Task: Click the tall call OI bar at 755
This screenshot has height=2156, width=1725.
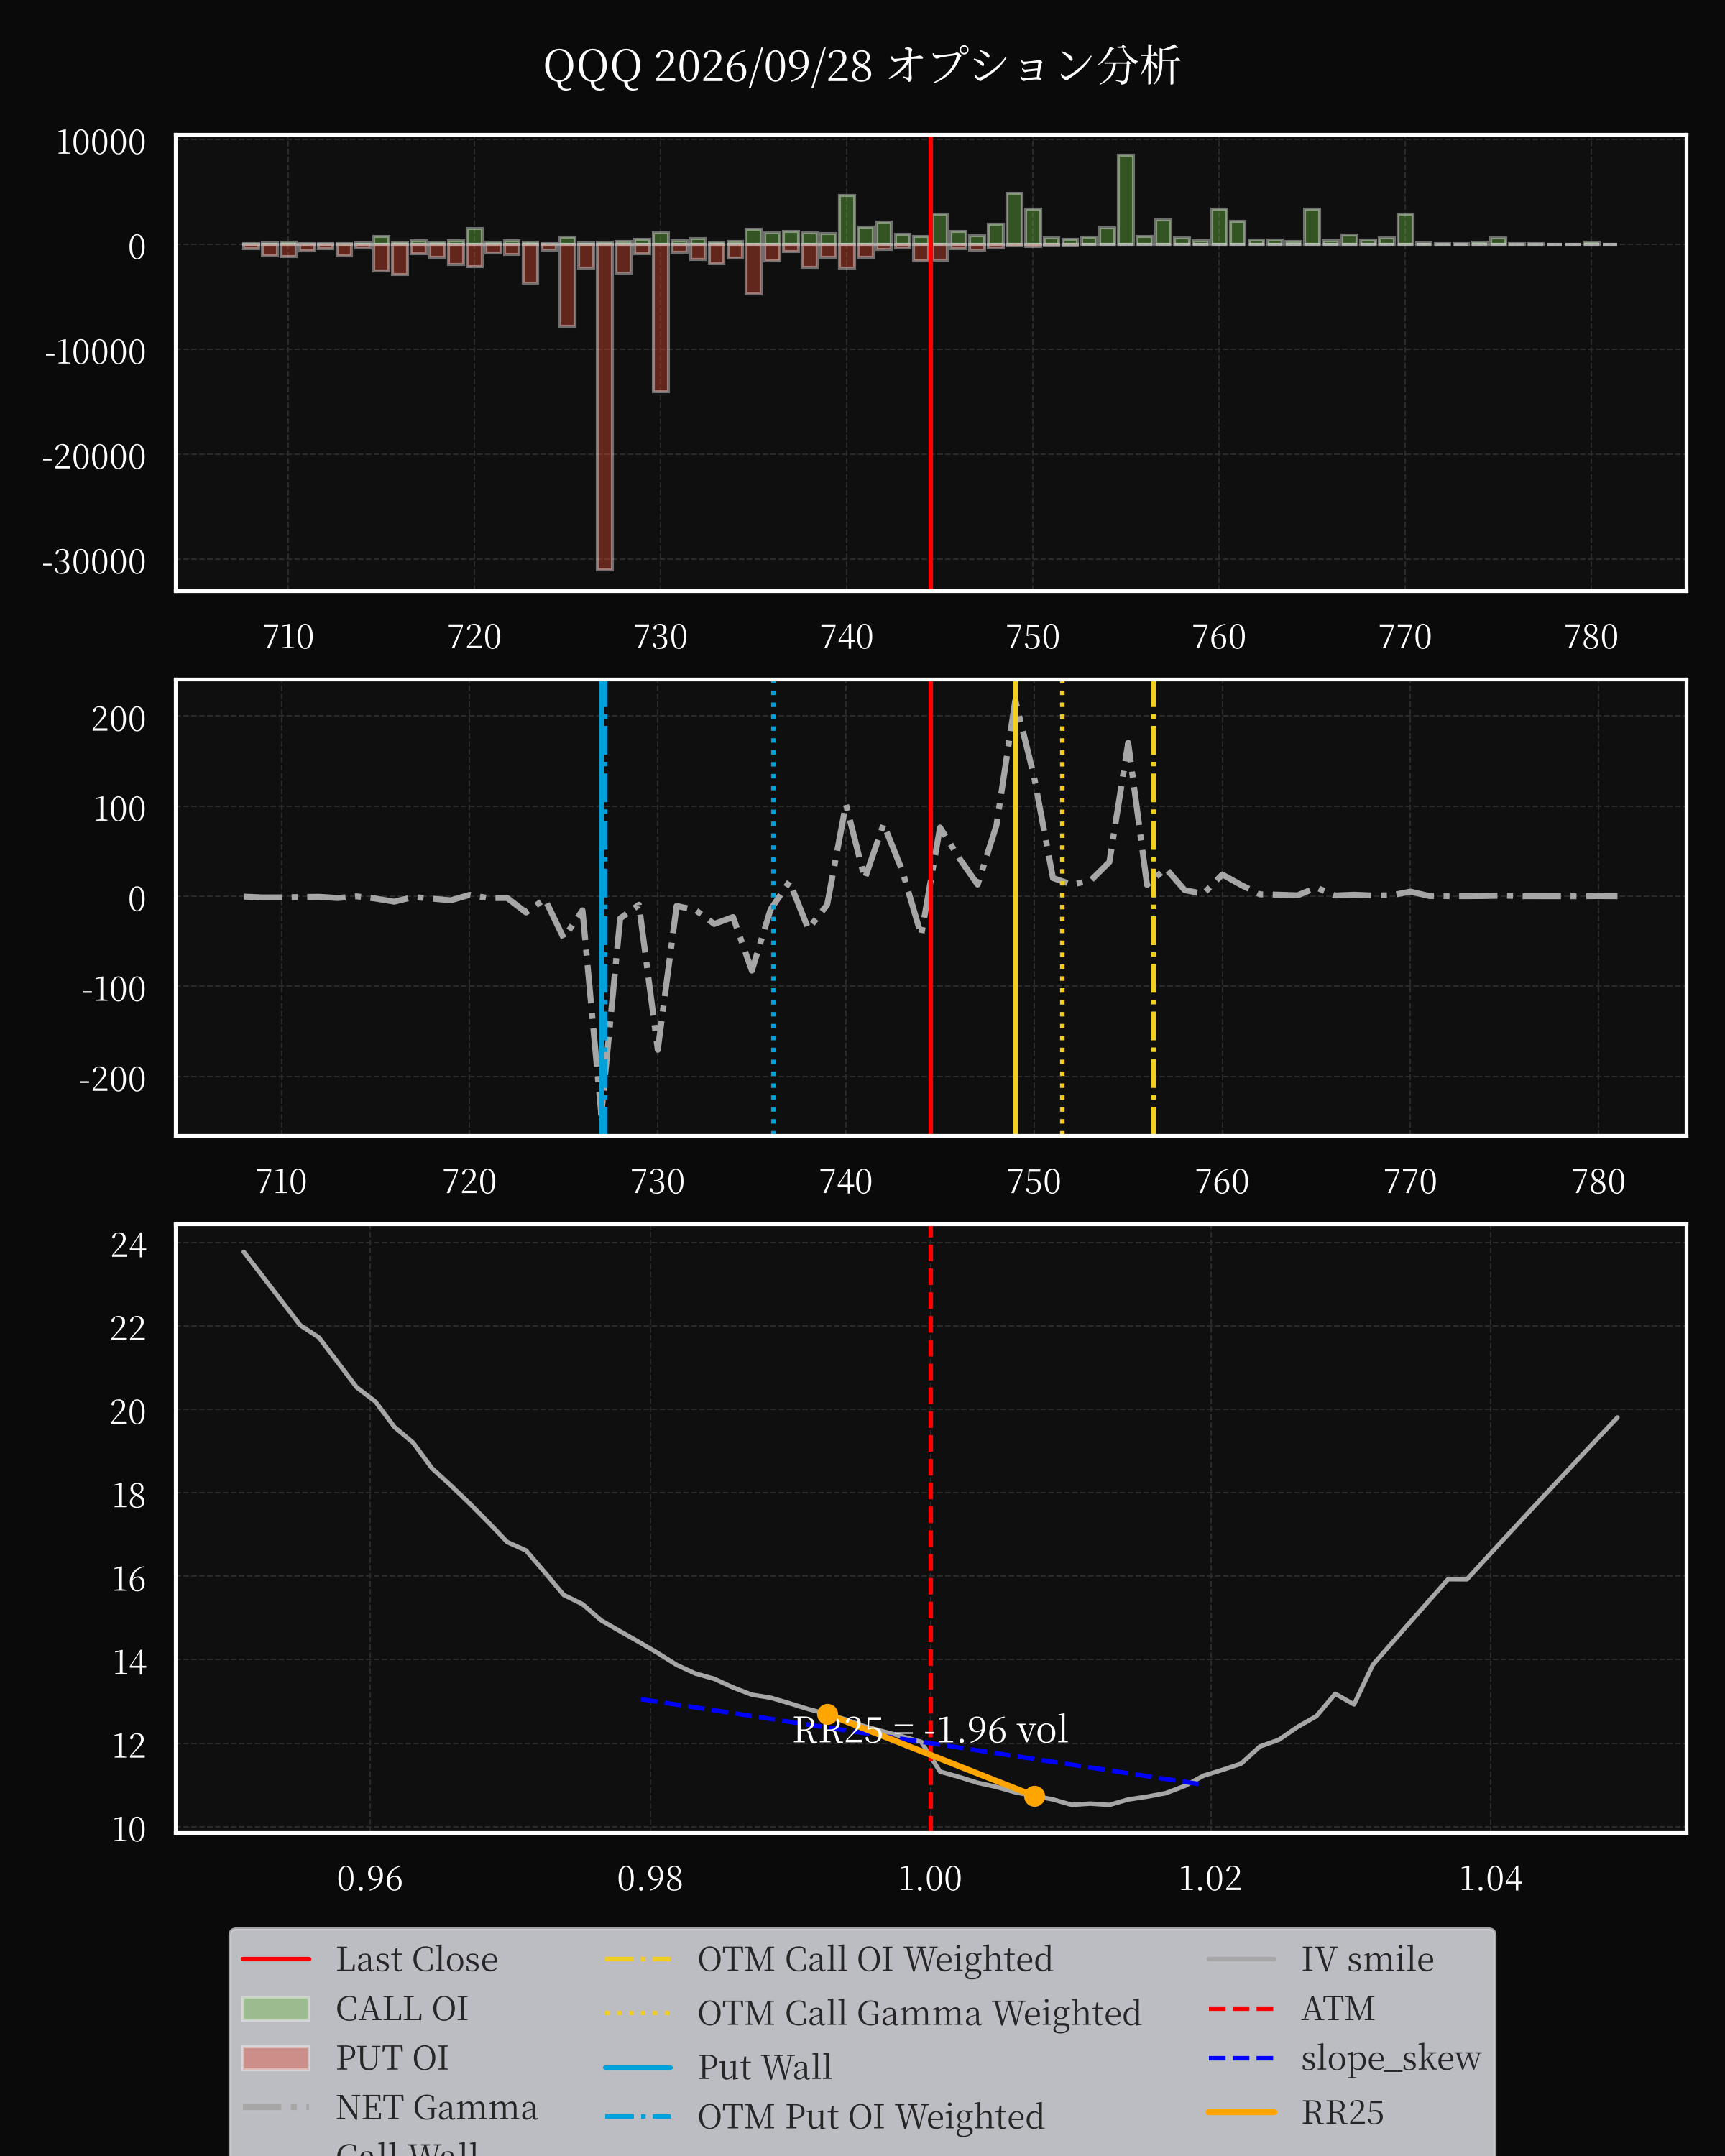Action: coord(1125,200)
